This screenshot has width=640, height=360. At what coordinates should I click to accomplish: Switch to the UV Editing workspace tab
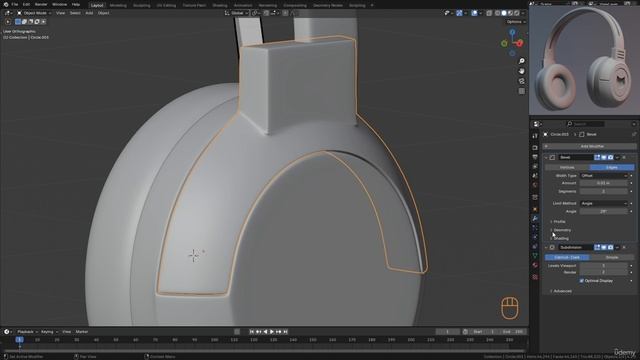click(x=166, y=5)
